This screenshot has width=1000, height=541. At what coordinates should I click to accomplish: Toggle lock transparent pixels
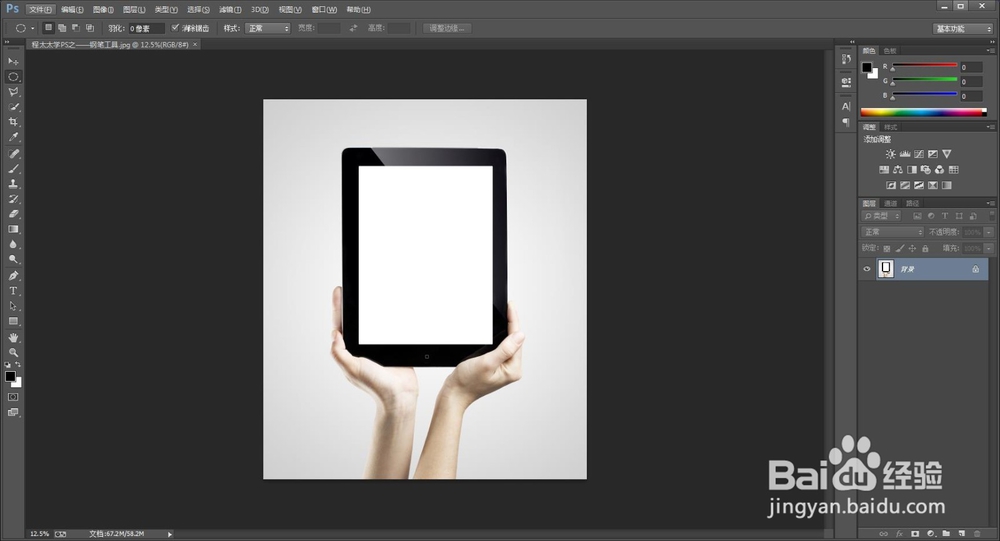(x=886, y=248)
